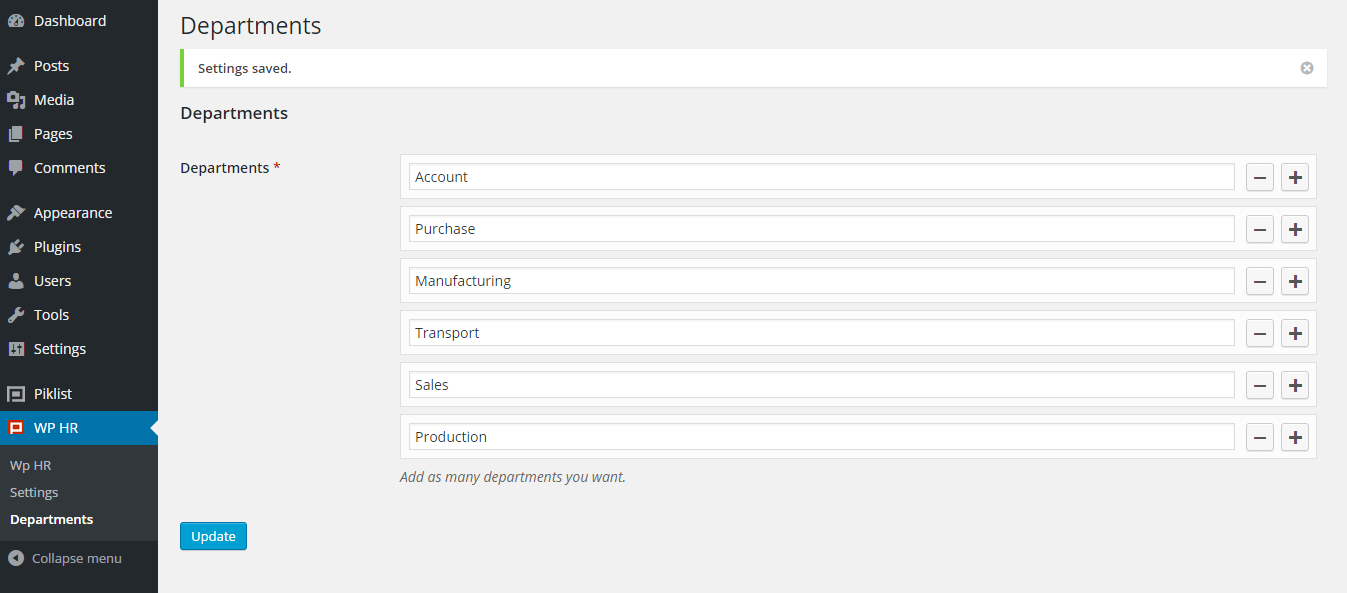Click the Dashboard gauge icon in sidebar
This screenshot has width=1347, height=593.
click(x=16, y=21)
